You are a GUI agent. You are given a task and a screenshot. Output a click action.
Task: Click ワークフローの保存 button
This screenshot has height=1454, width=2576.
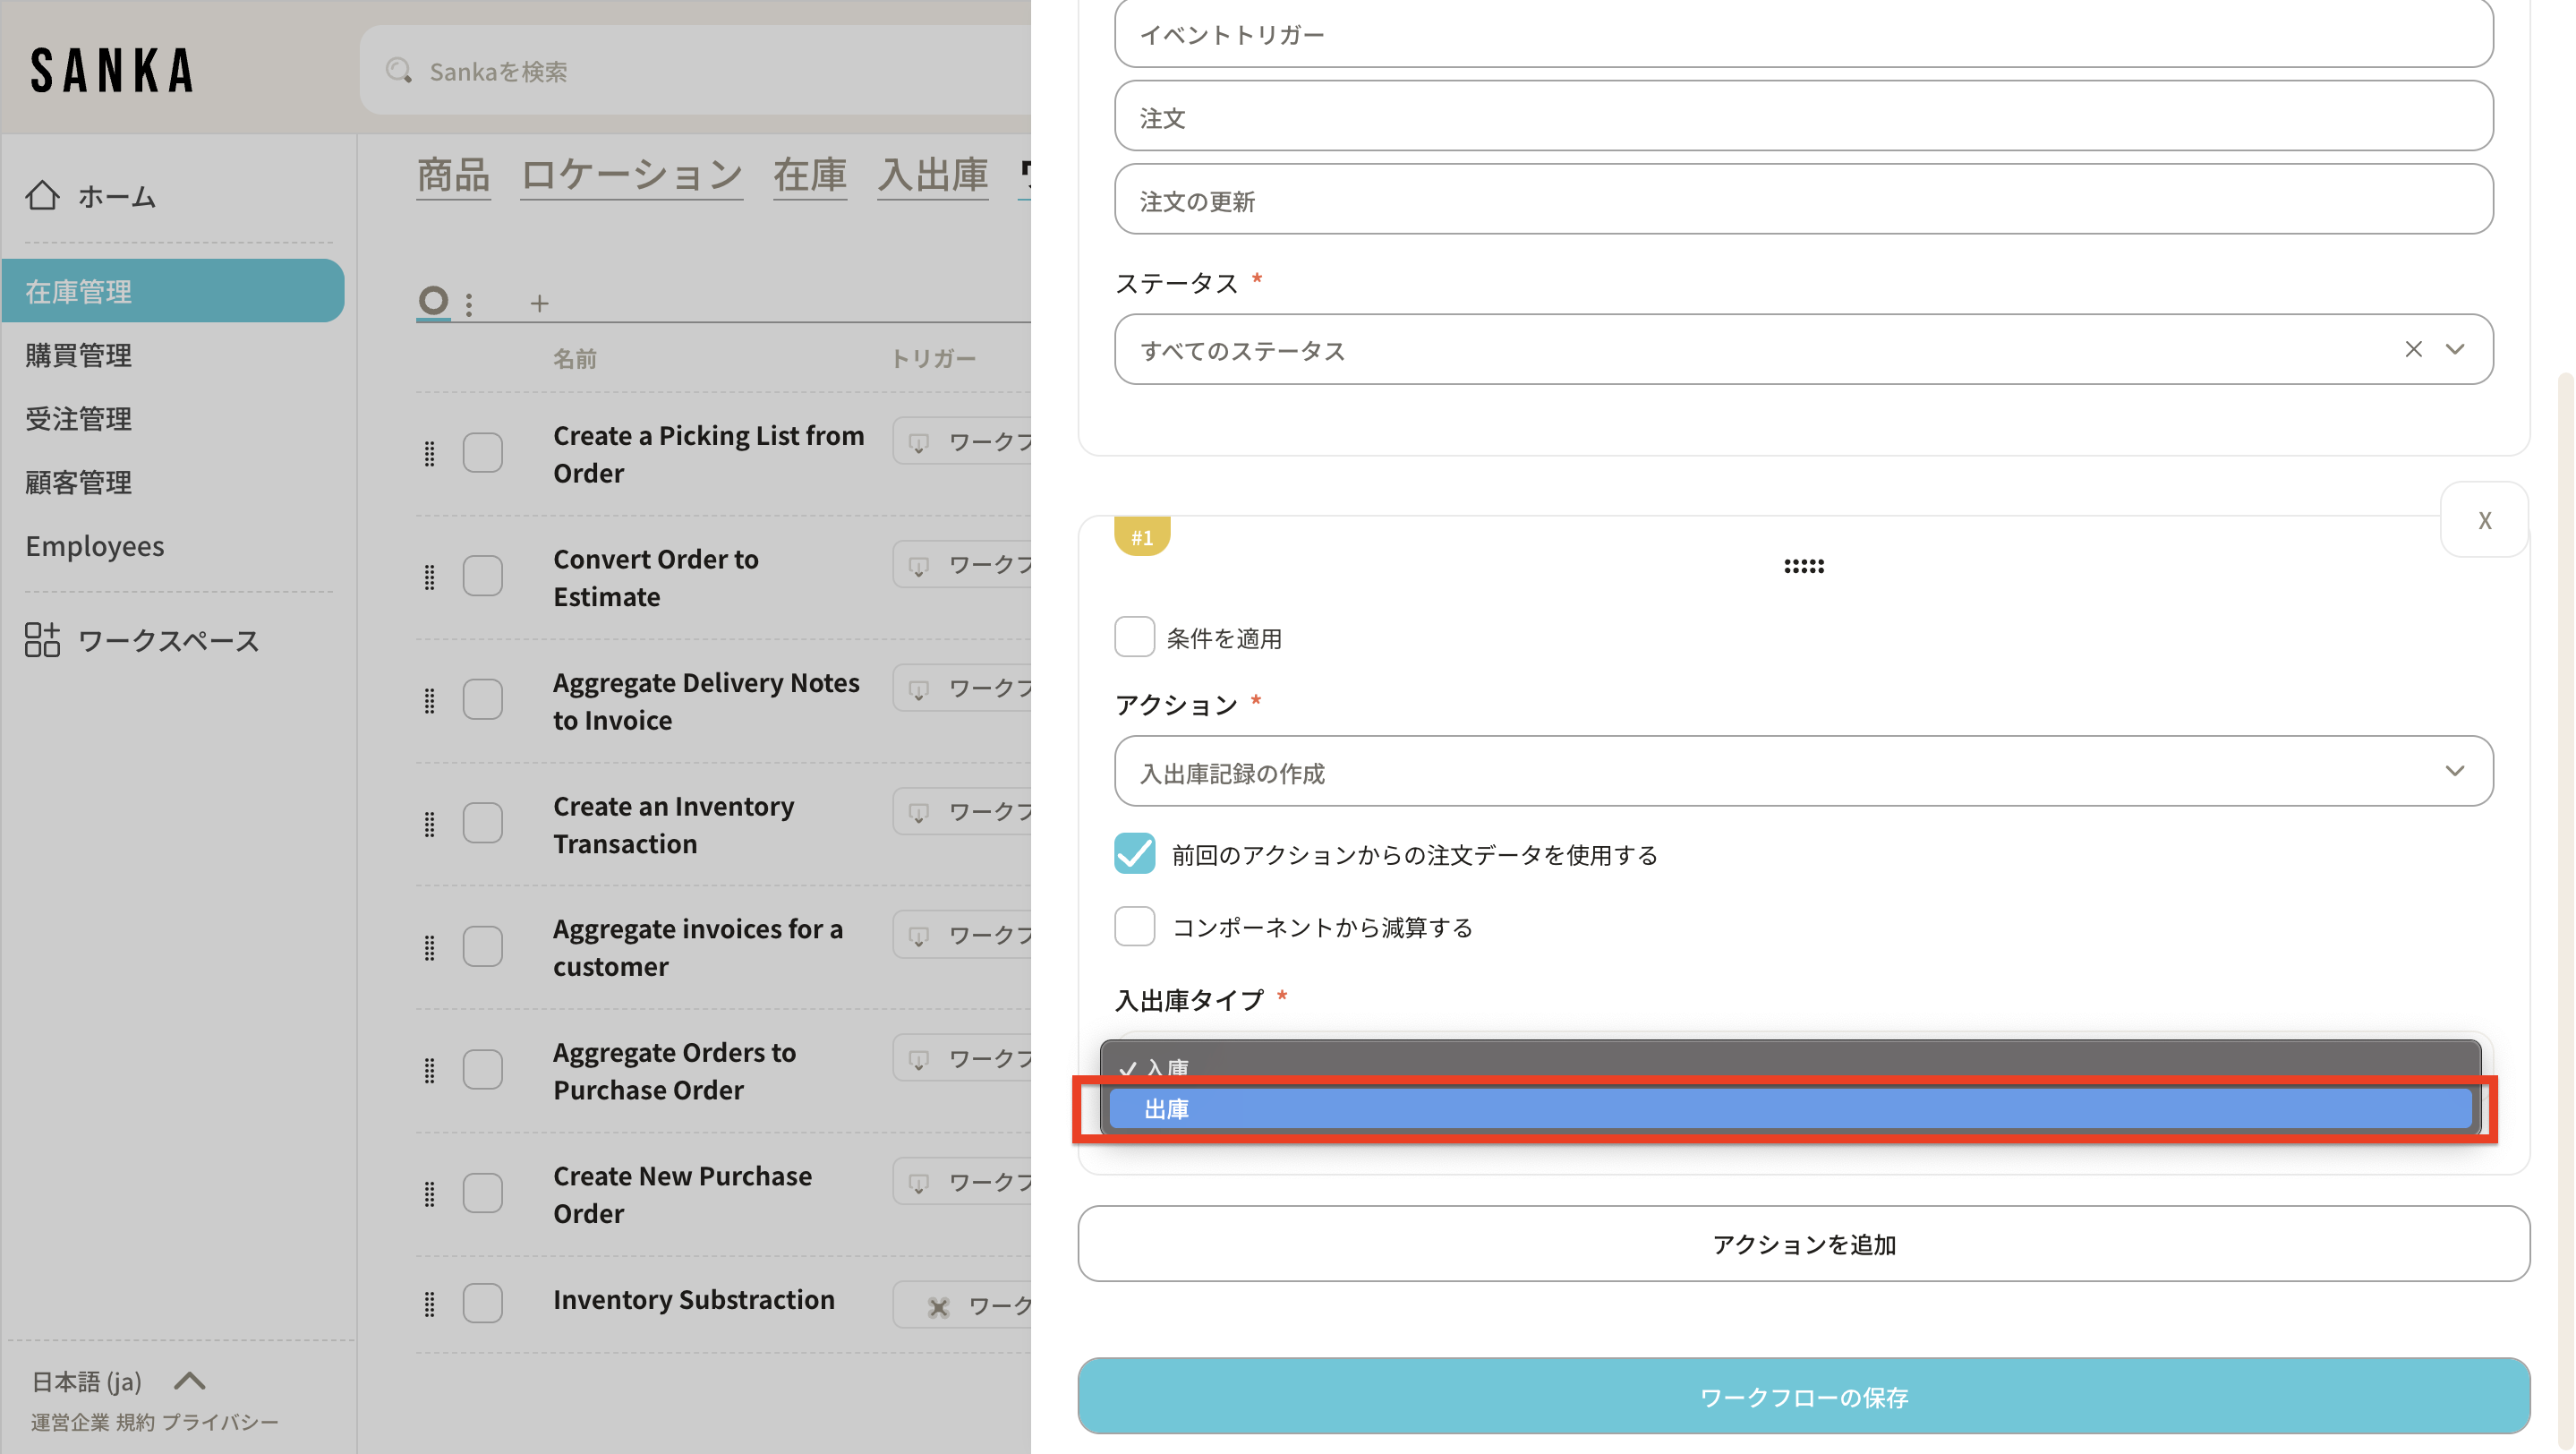pos(1803,1396)
